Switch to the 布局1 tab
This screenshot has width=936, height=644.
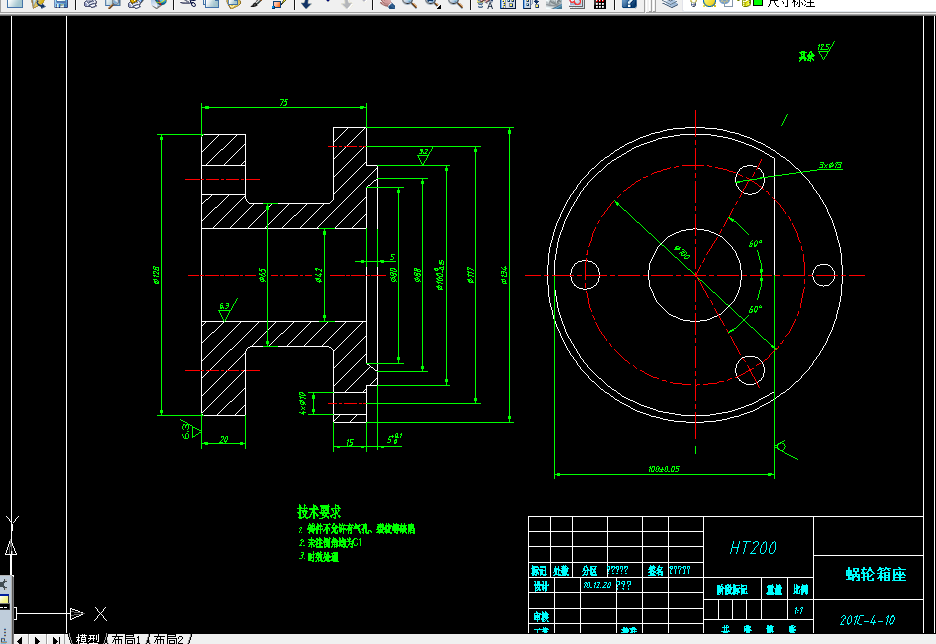click(125, 639)
